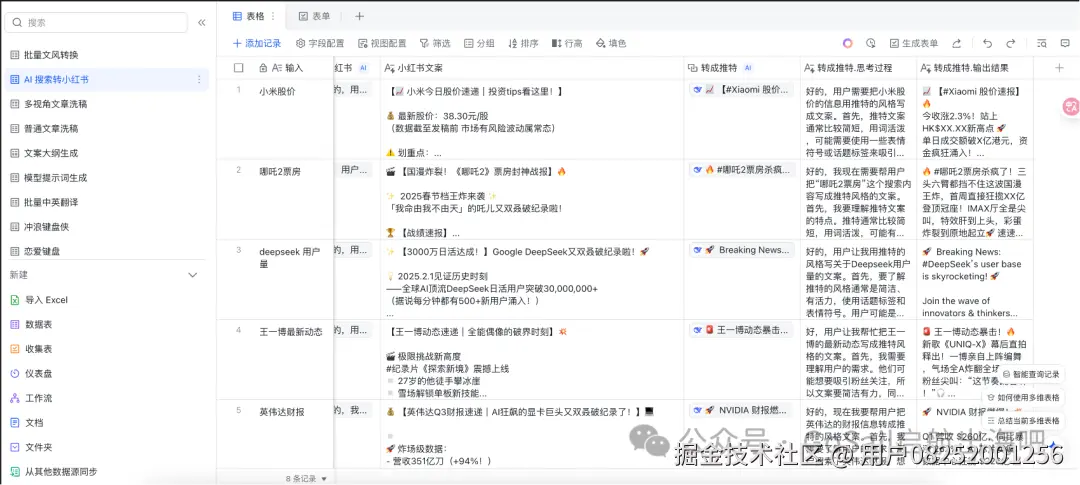Click the Breaking News AI result chip
1080x485 pixels.
tap(741, 250)
